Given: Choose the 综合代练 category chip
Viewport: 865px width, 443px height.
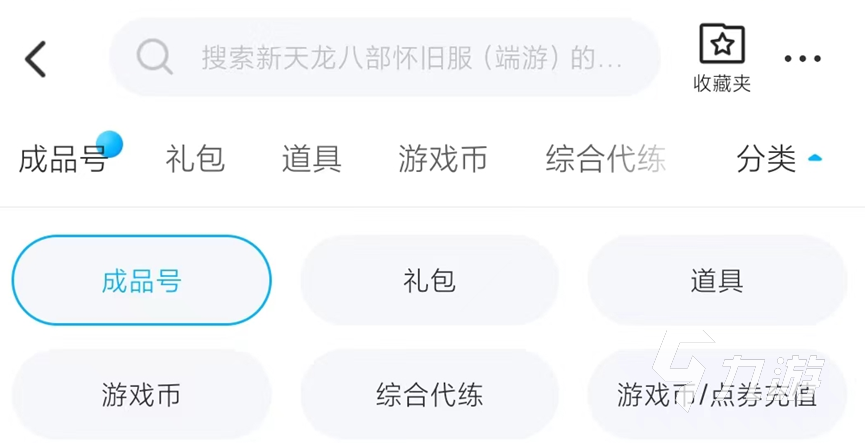Looking at the screenshot, I should pyautogui.click(x=429, y=395).
